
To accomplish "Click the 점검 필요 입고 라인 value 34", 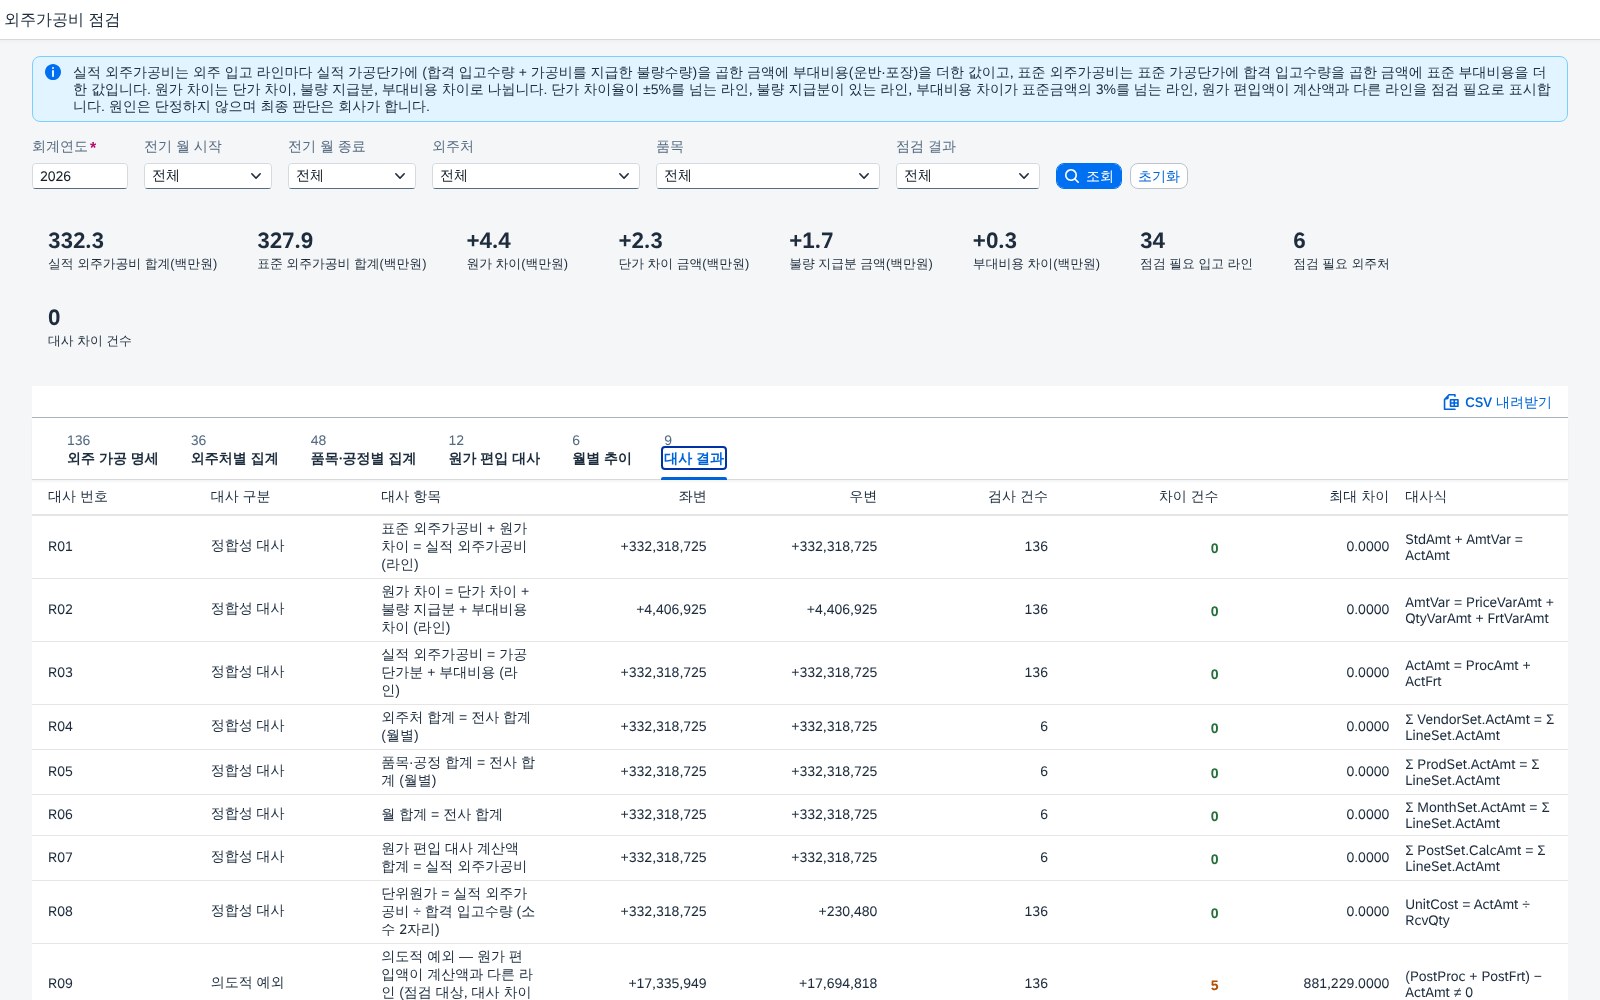I will pos(1152,241).
